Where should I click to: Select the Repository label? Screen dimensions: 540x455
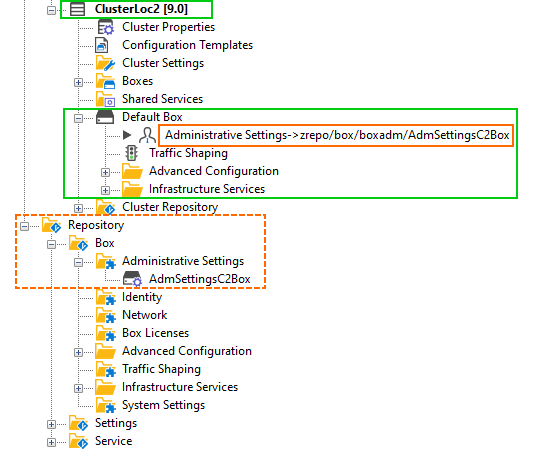[96, 225]
